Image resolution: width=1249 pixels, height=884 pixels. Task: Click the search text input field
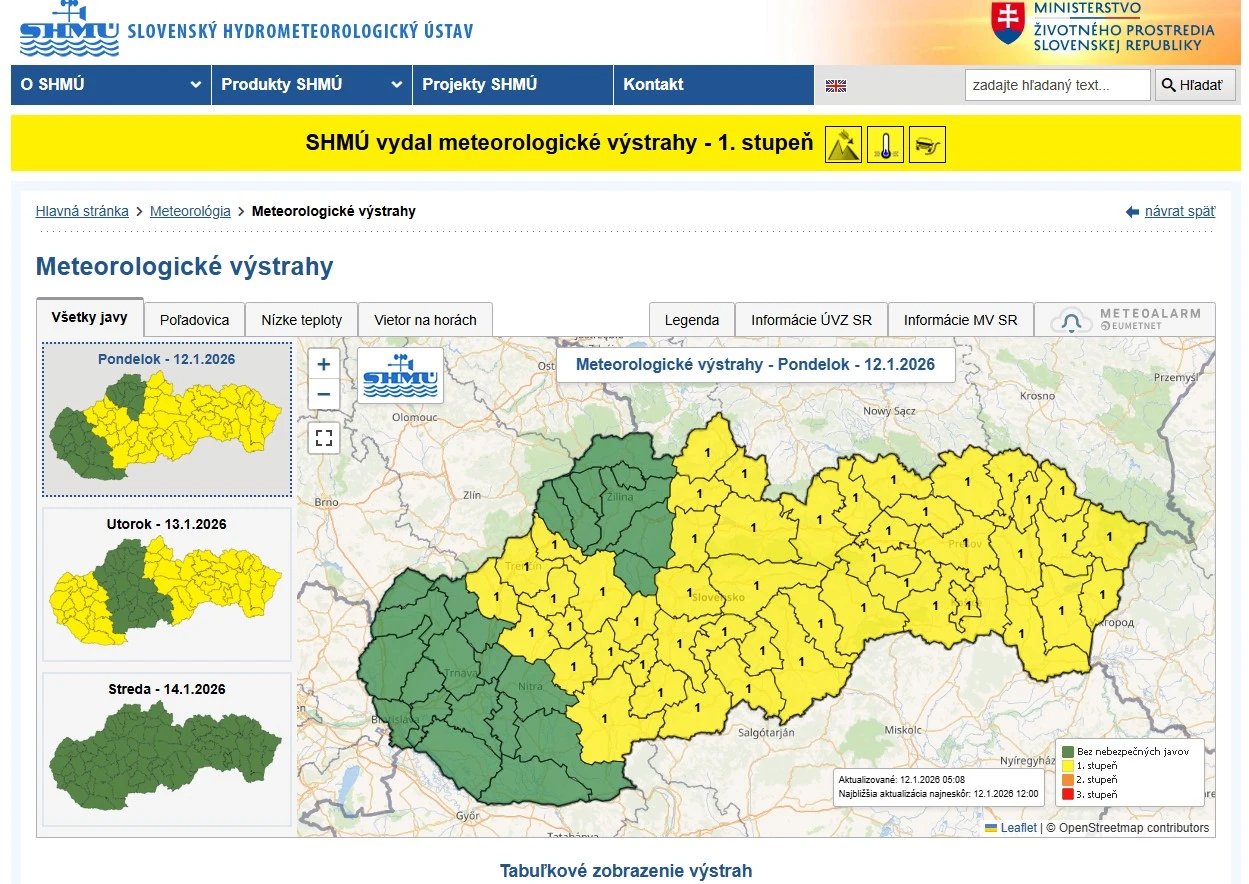1057,85
